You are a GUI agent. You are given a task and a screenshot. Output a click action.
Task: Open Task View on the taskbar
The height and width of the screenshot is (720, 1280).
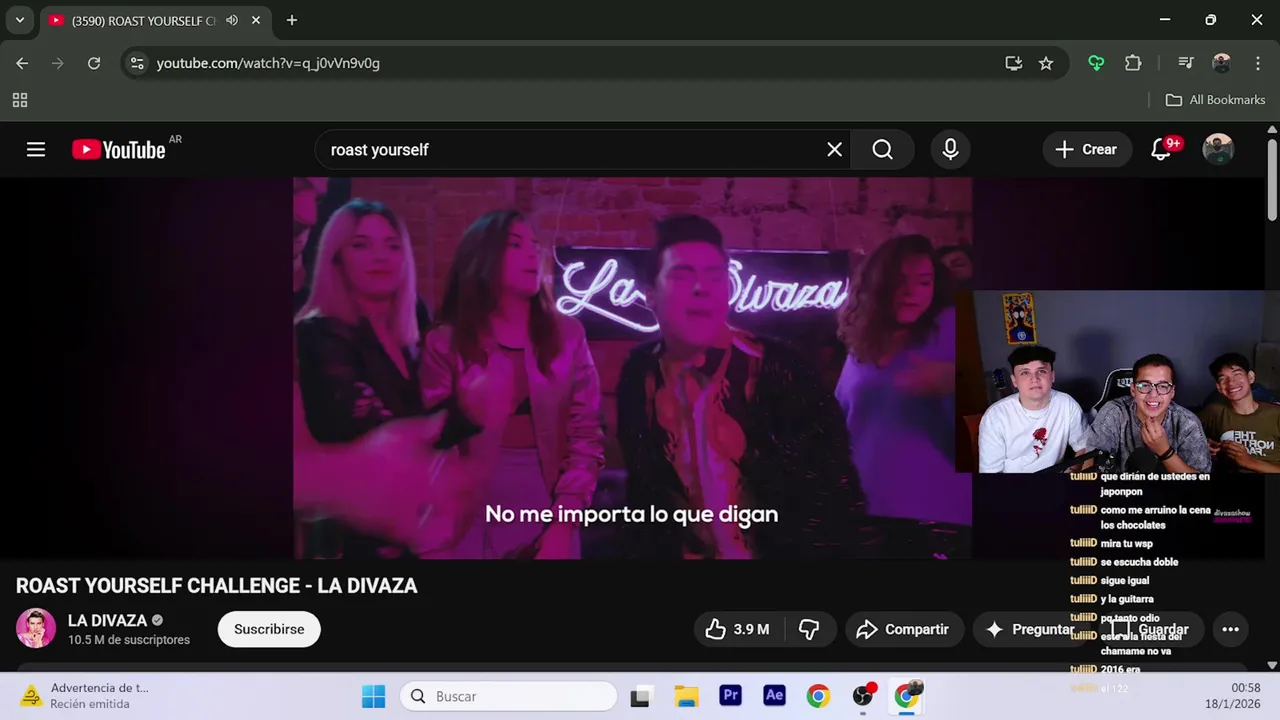point(641,696)
